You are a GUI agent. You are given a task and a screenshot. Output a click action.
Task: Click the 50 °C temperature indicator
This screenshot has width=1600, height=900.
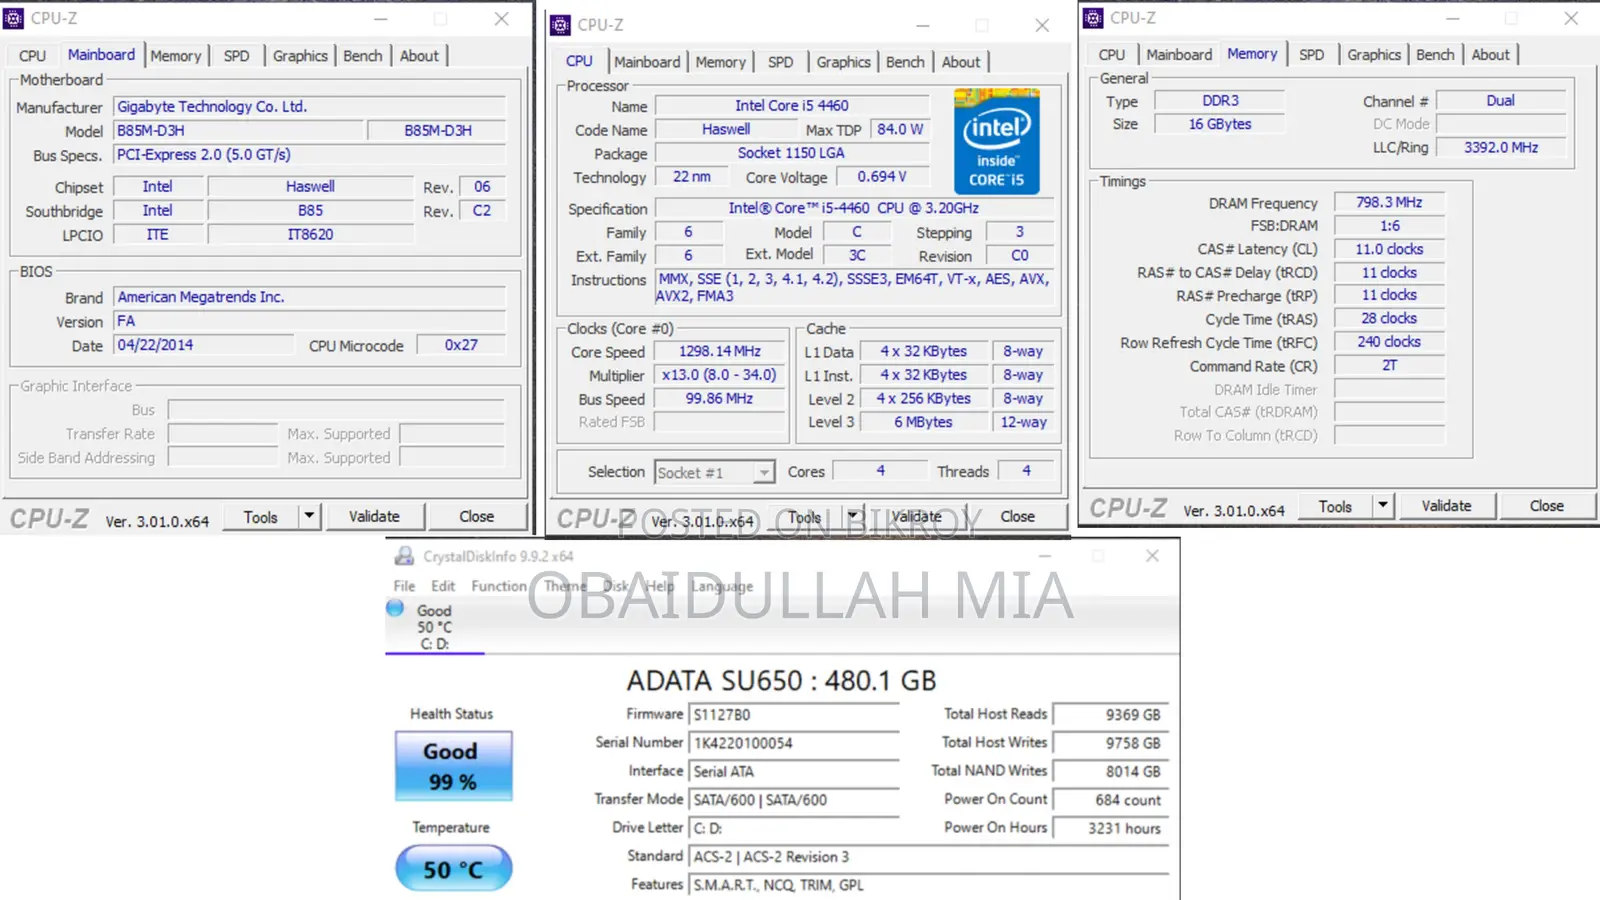454,869
